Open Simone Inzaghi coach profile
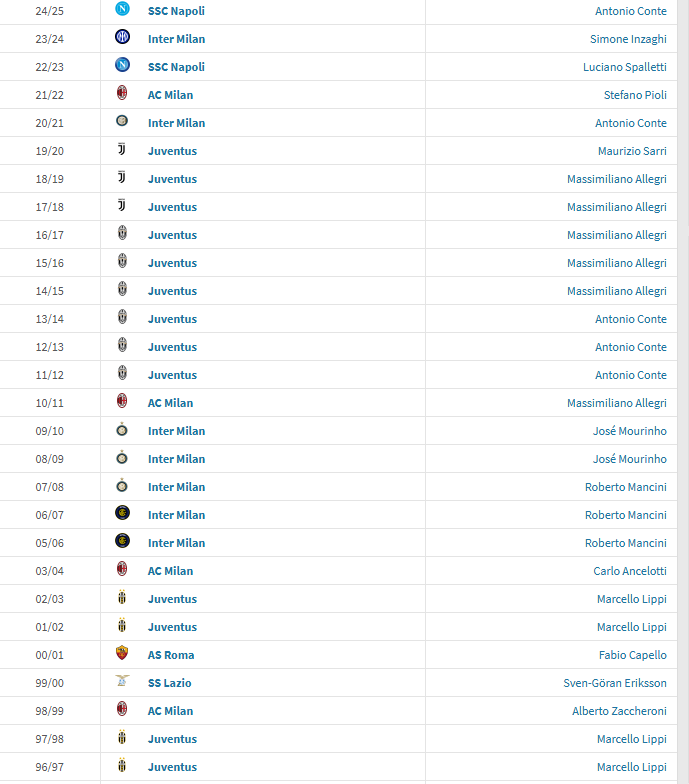Image resolution: width=689 pixels, height=784 pixels. coord(628,39)
